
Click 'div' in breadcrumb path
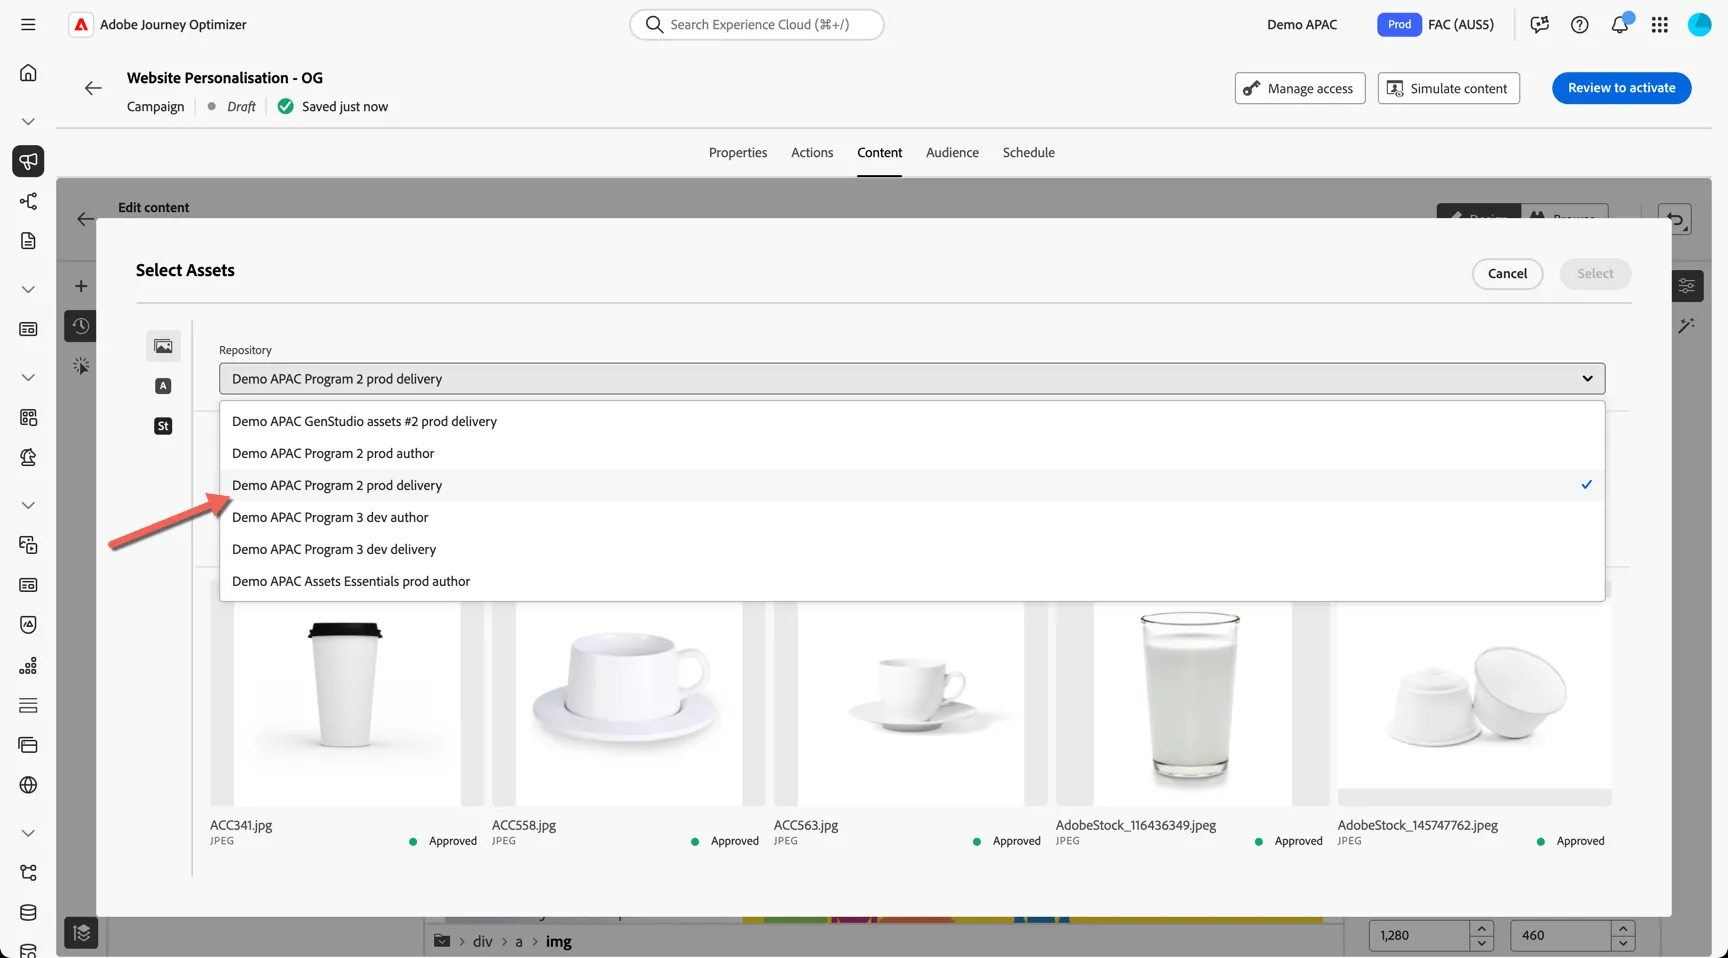482,942
